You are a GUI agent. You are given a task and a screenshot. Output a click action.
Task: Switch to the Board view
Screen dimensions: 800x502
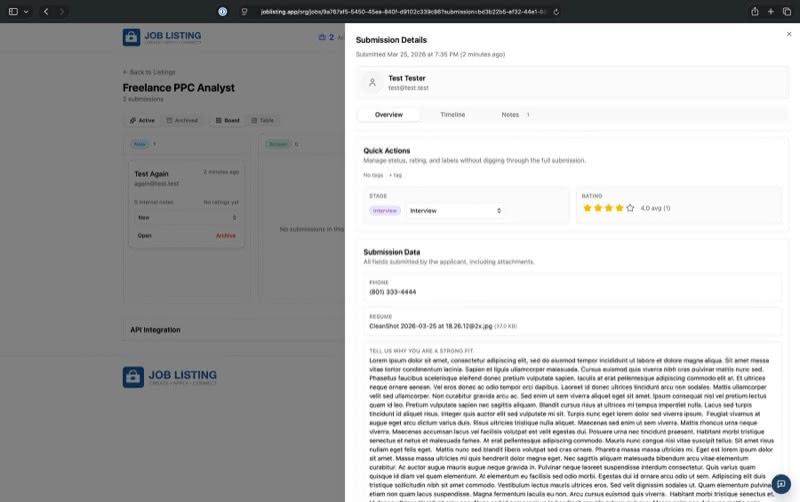point(228,120)
